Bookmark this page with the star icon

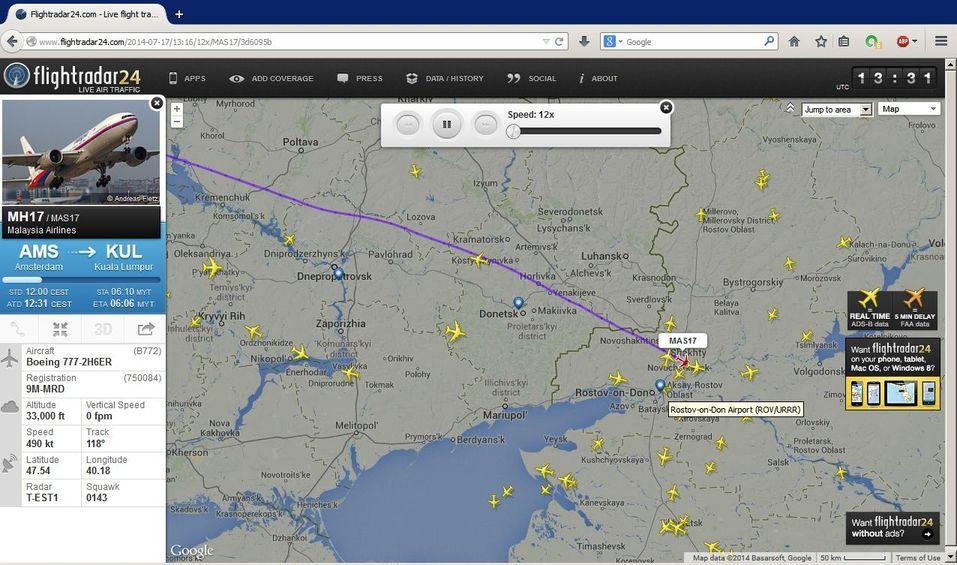click(821, 41)
